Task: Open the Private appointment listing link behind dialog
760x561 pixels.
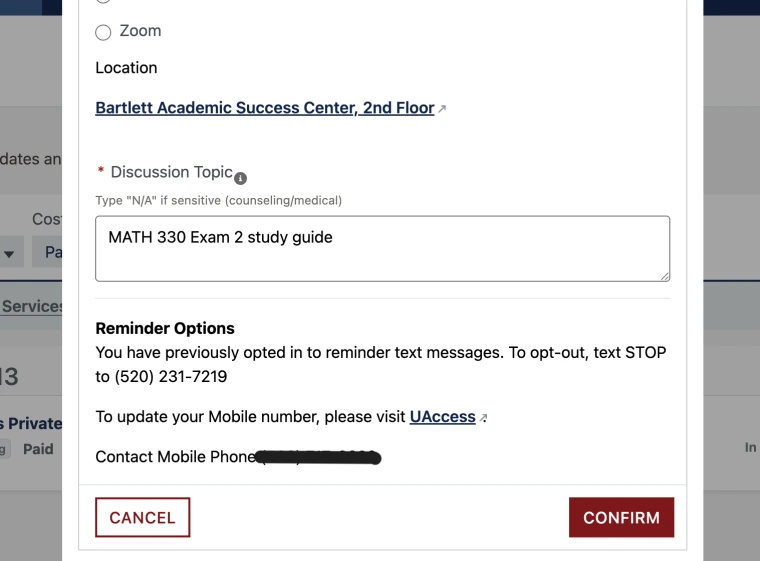Action: [x=34, y=424]
